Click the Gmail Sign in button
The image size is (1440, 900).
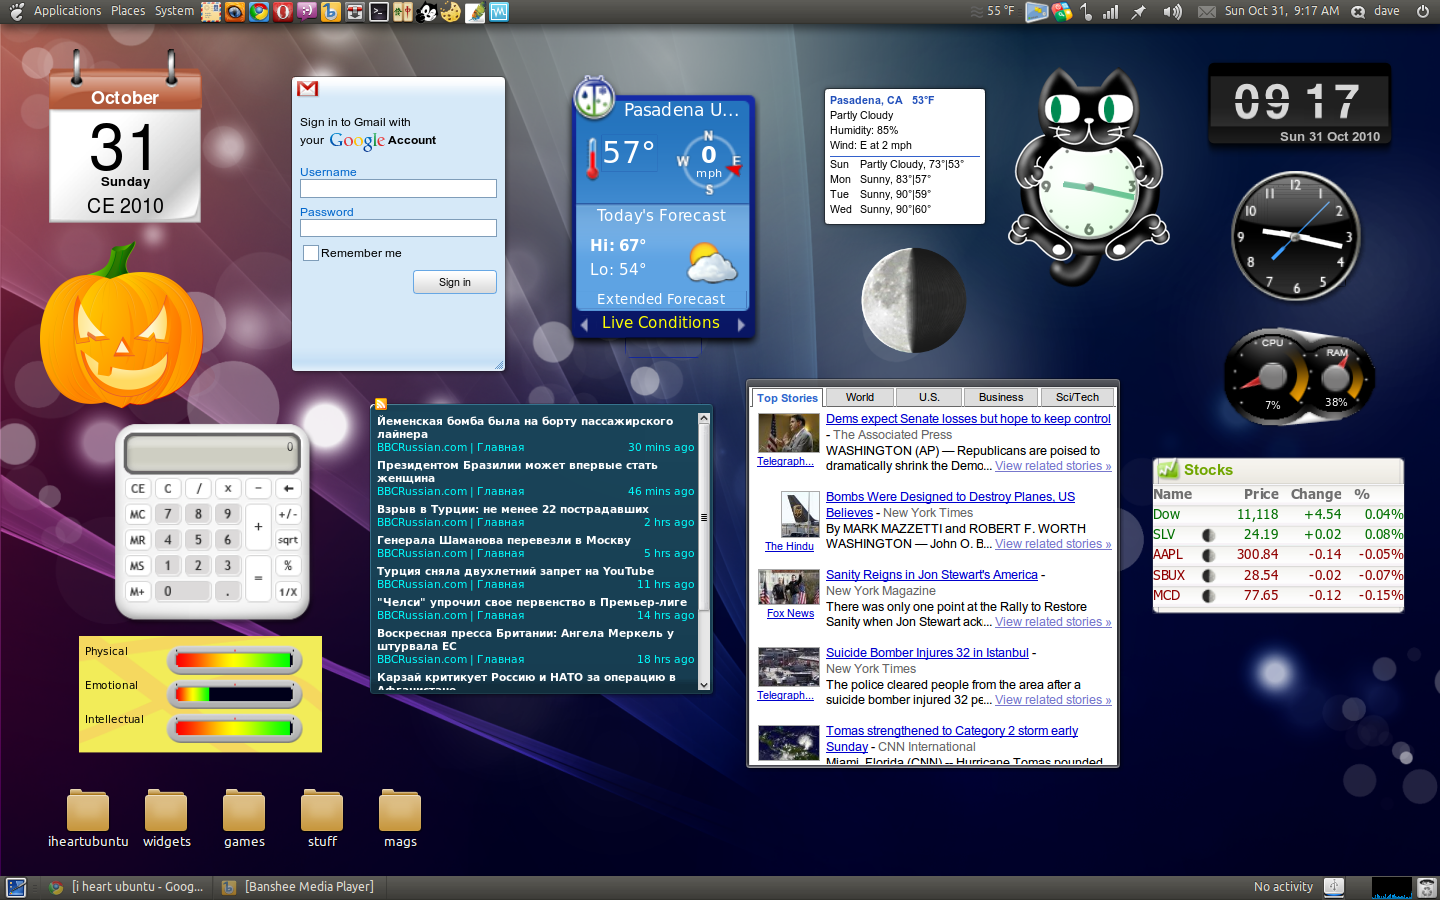pyautogui.click(x=455, y=282)
